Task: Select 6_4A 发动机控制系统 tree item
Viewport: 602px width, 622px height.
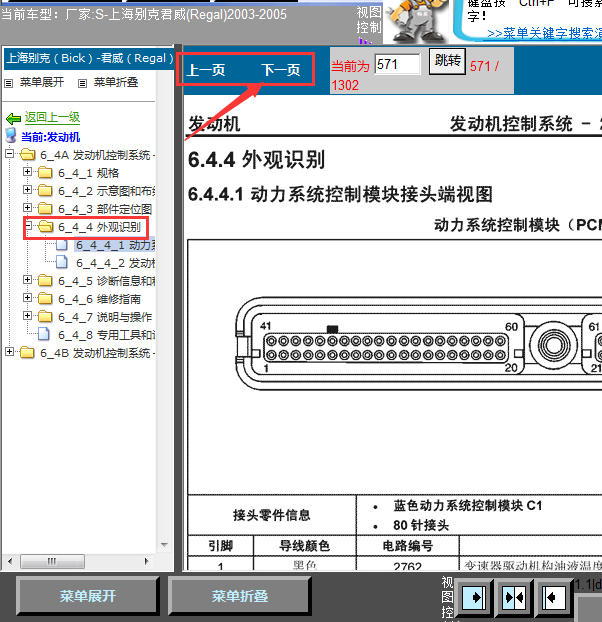Action: pos(98,155)
